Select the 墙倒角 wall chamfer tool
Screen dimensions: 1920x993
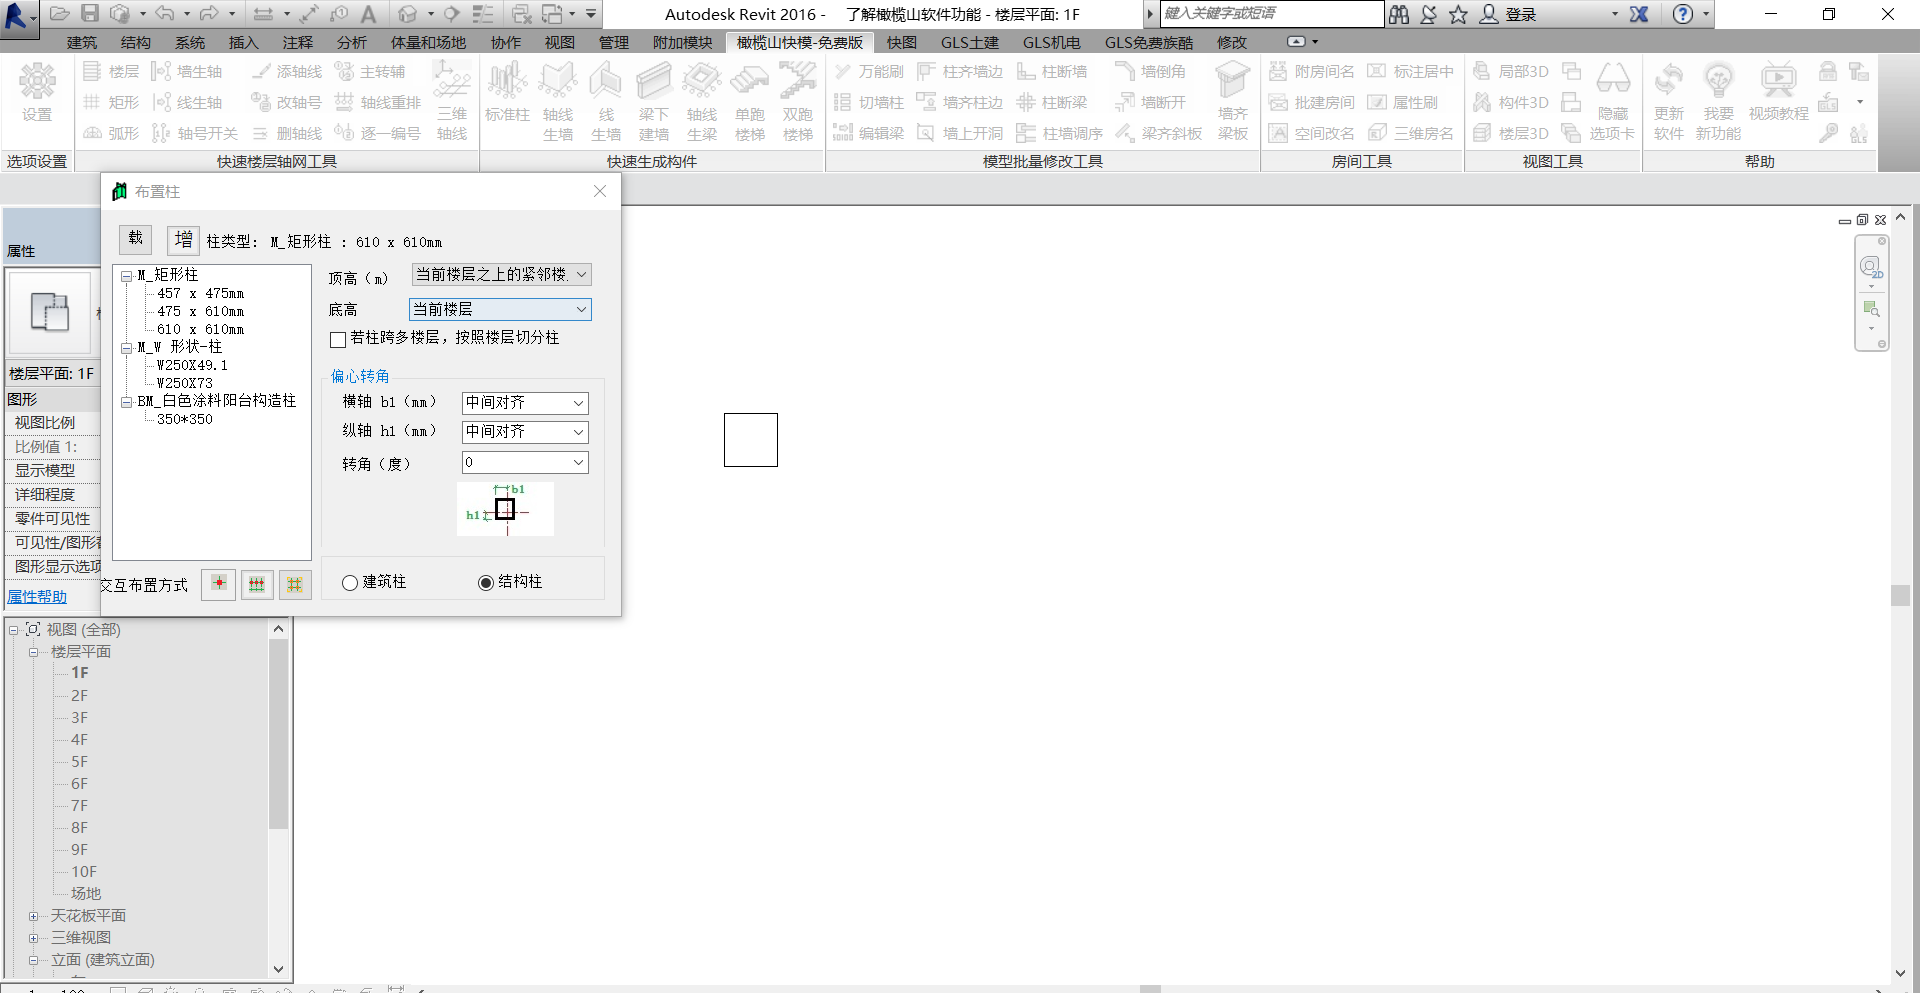click(1151, 72)
